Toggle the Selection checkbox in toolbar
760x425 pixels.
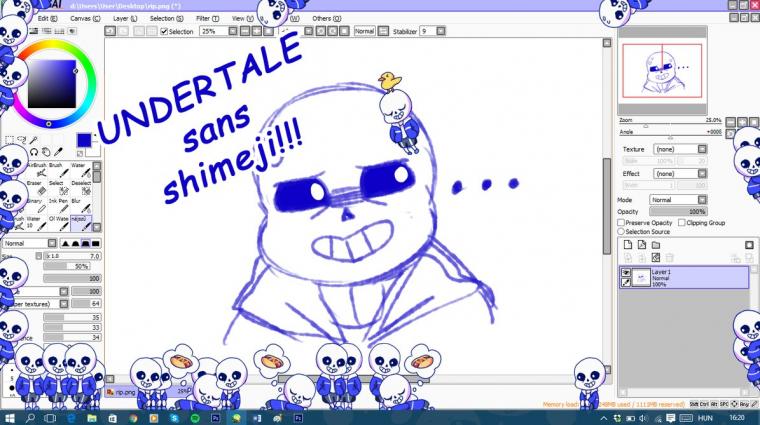tap(164, 31)
